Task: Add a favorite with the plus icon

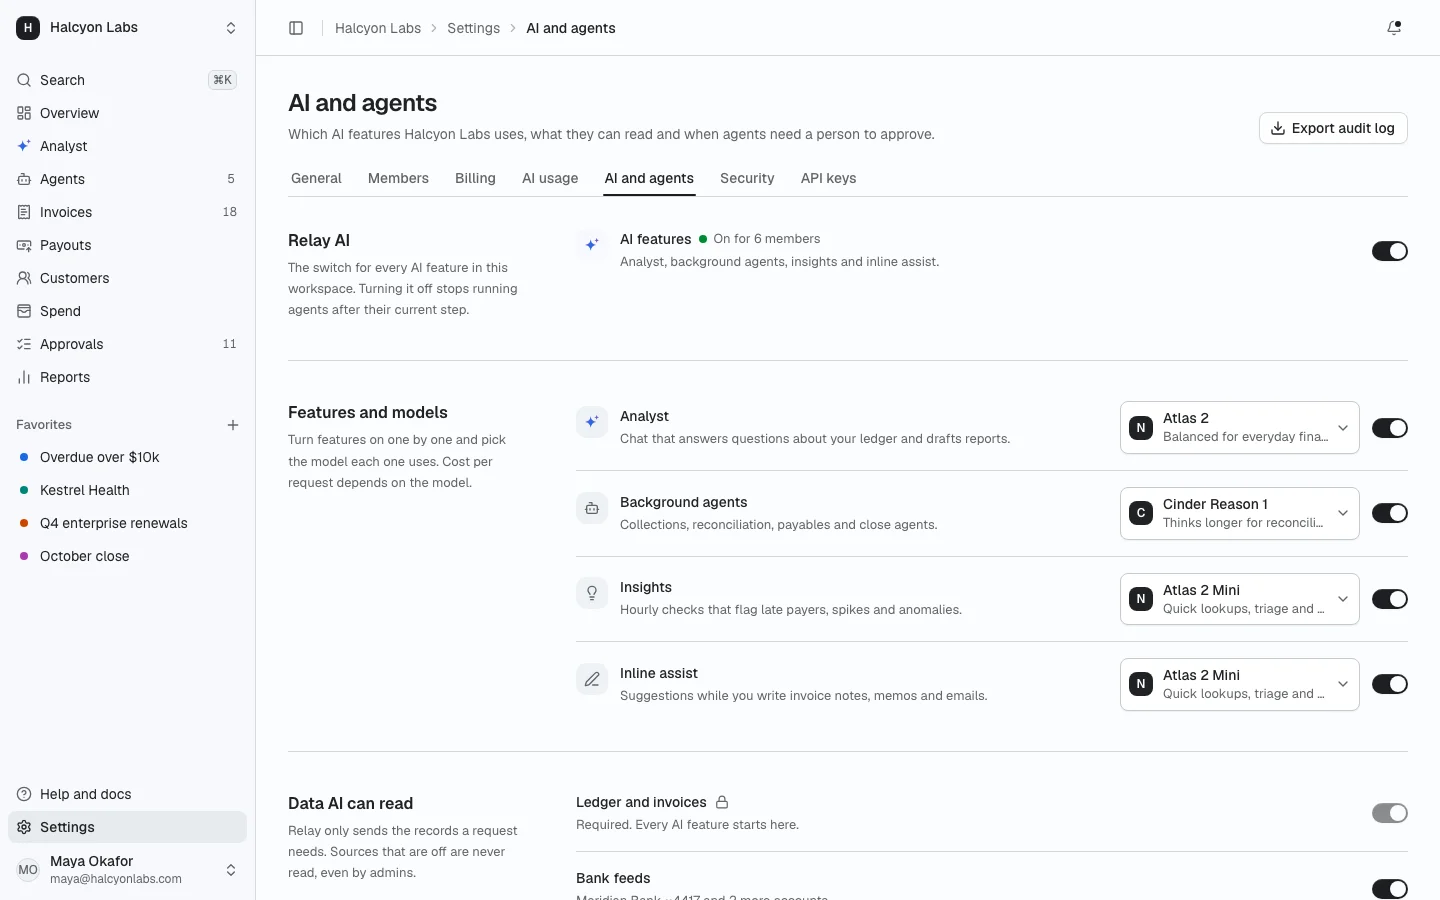Action: tap(233, 425)
